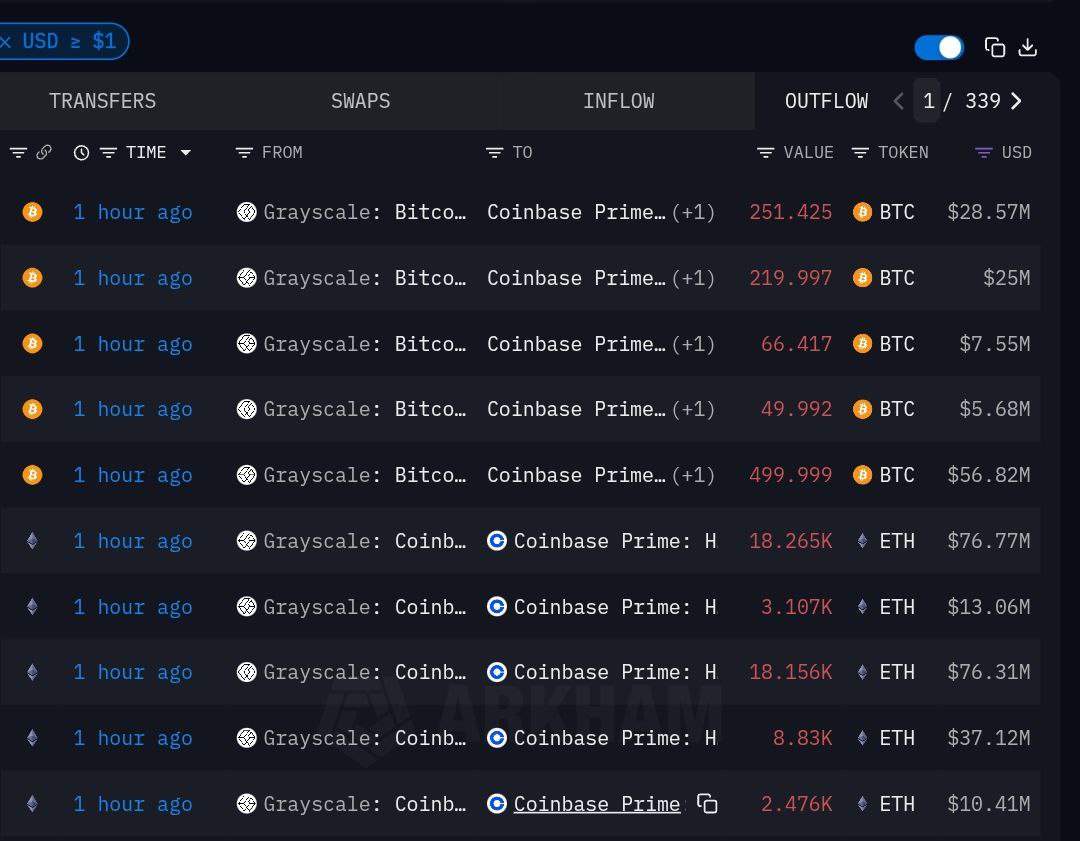Click Bitcoin chain icon in 219.997 row
The image size is (1080, 841).
pos(32,278)
